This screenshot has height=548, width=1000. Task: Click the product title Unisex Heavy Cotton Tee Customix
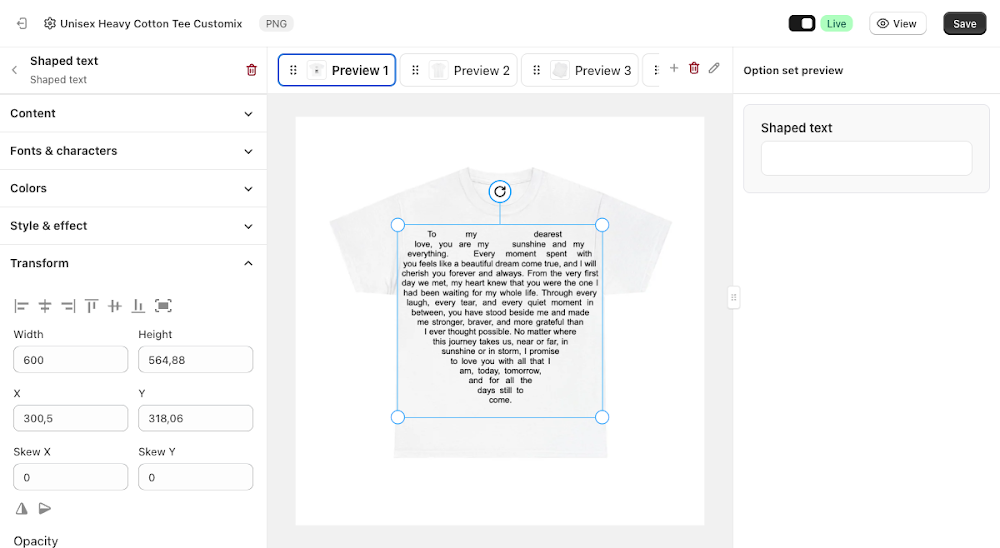[x=151, y=24]
